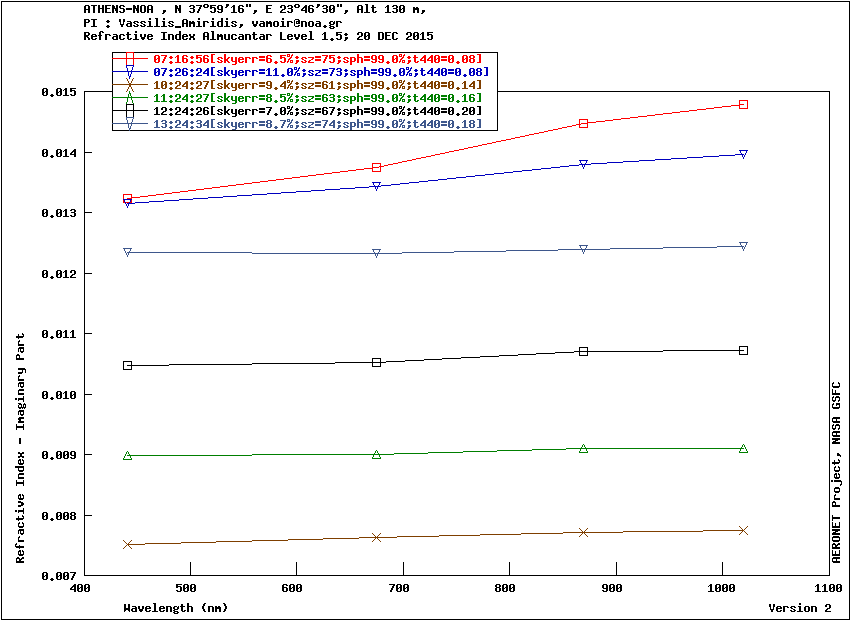Click the Version 2 text

pyautogui.click(x=800, y=608)
